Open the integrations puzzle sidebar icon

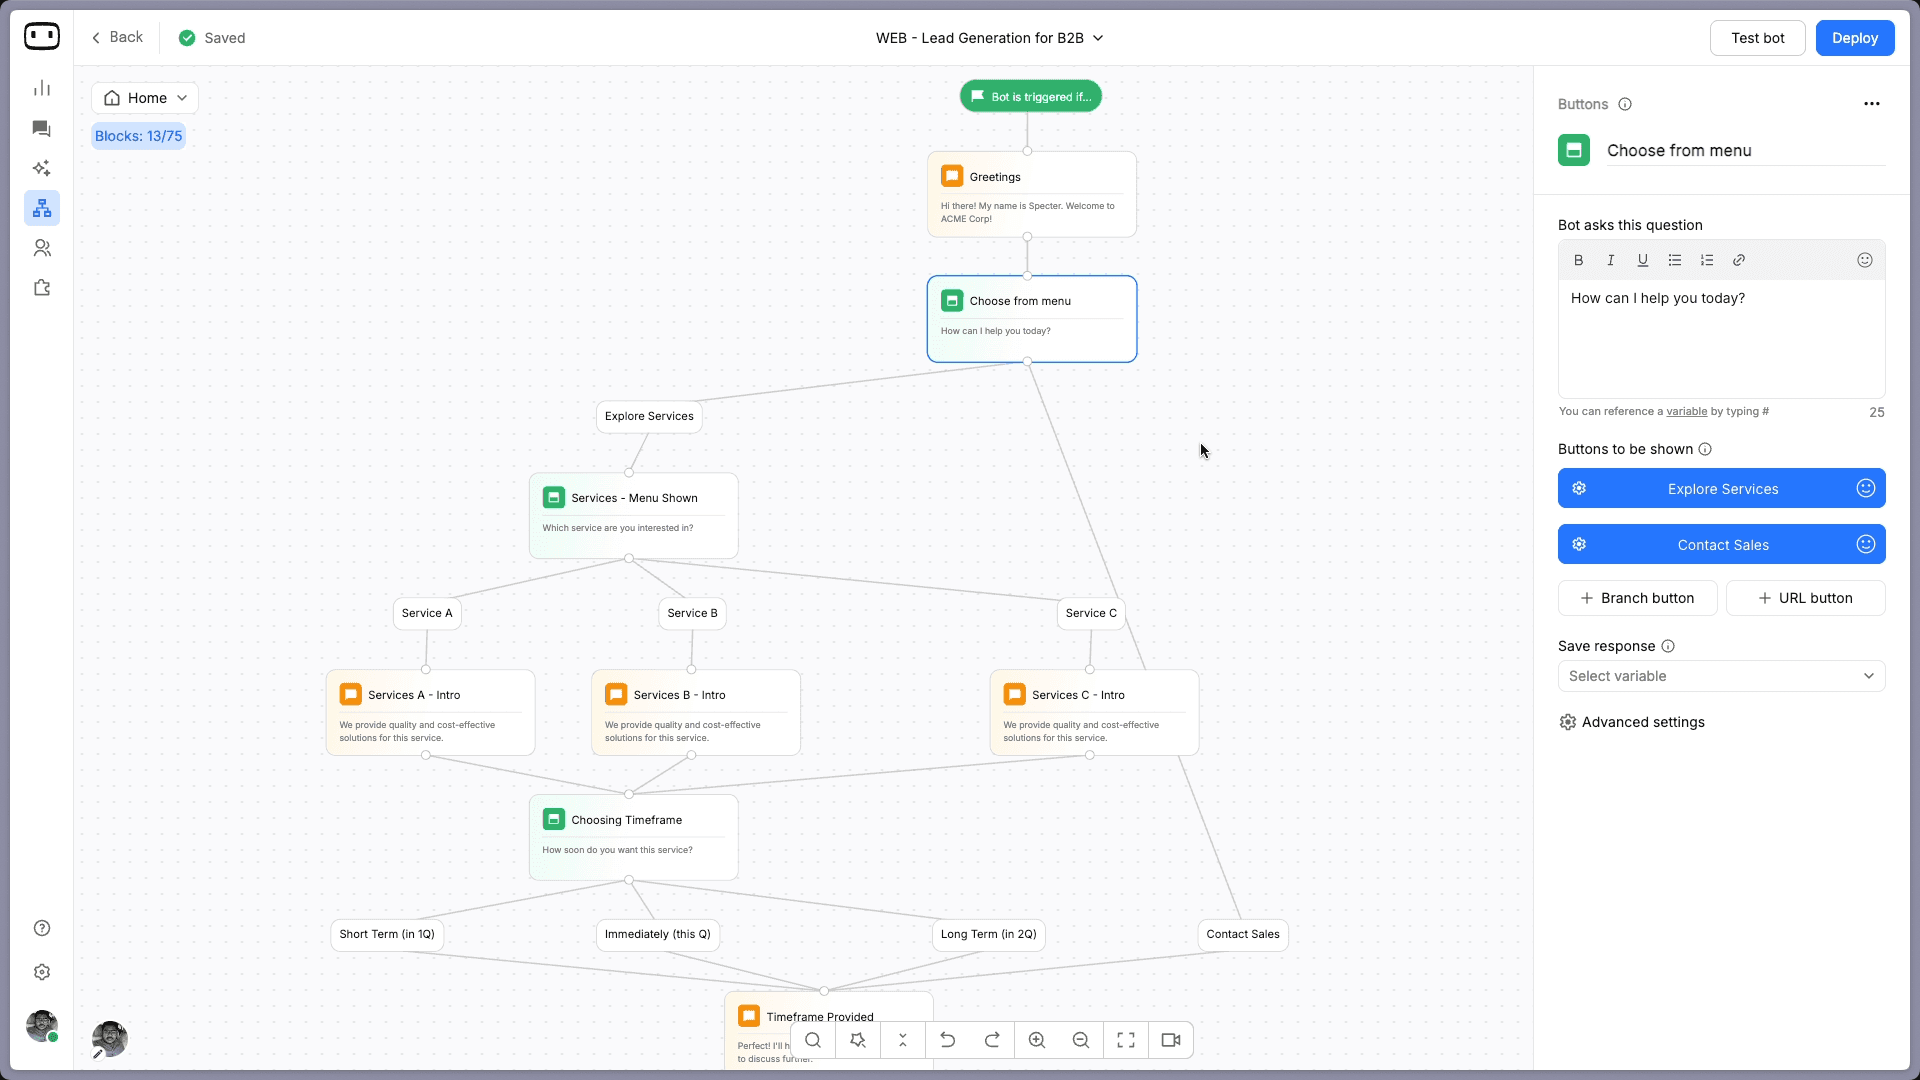tap(42, 288)
